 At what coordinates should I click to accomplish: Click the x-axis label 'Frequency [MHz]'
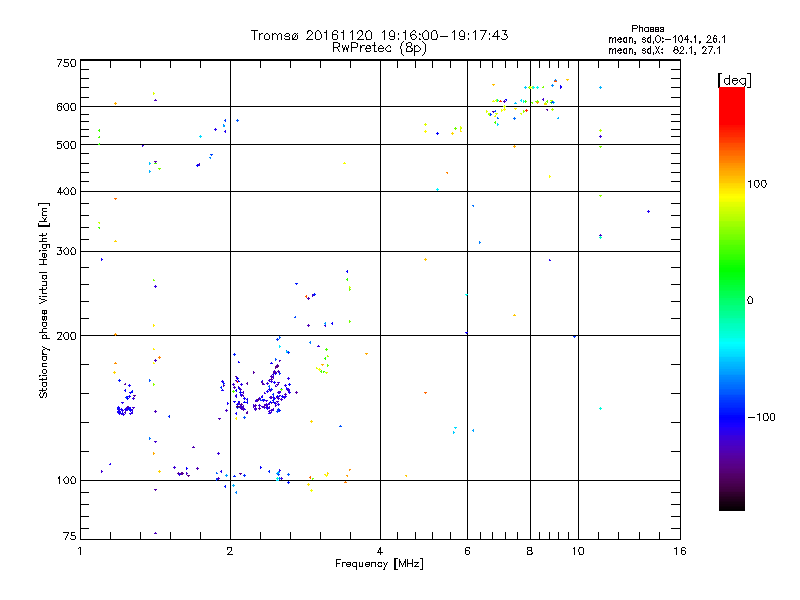379,564
